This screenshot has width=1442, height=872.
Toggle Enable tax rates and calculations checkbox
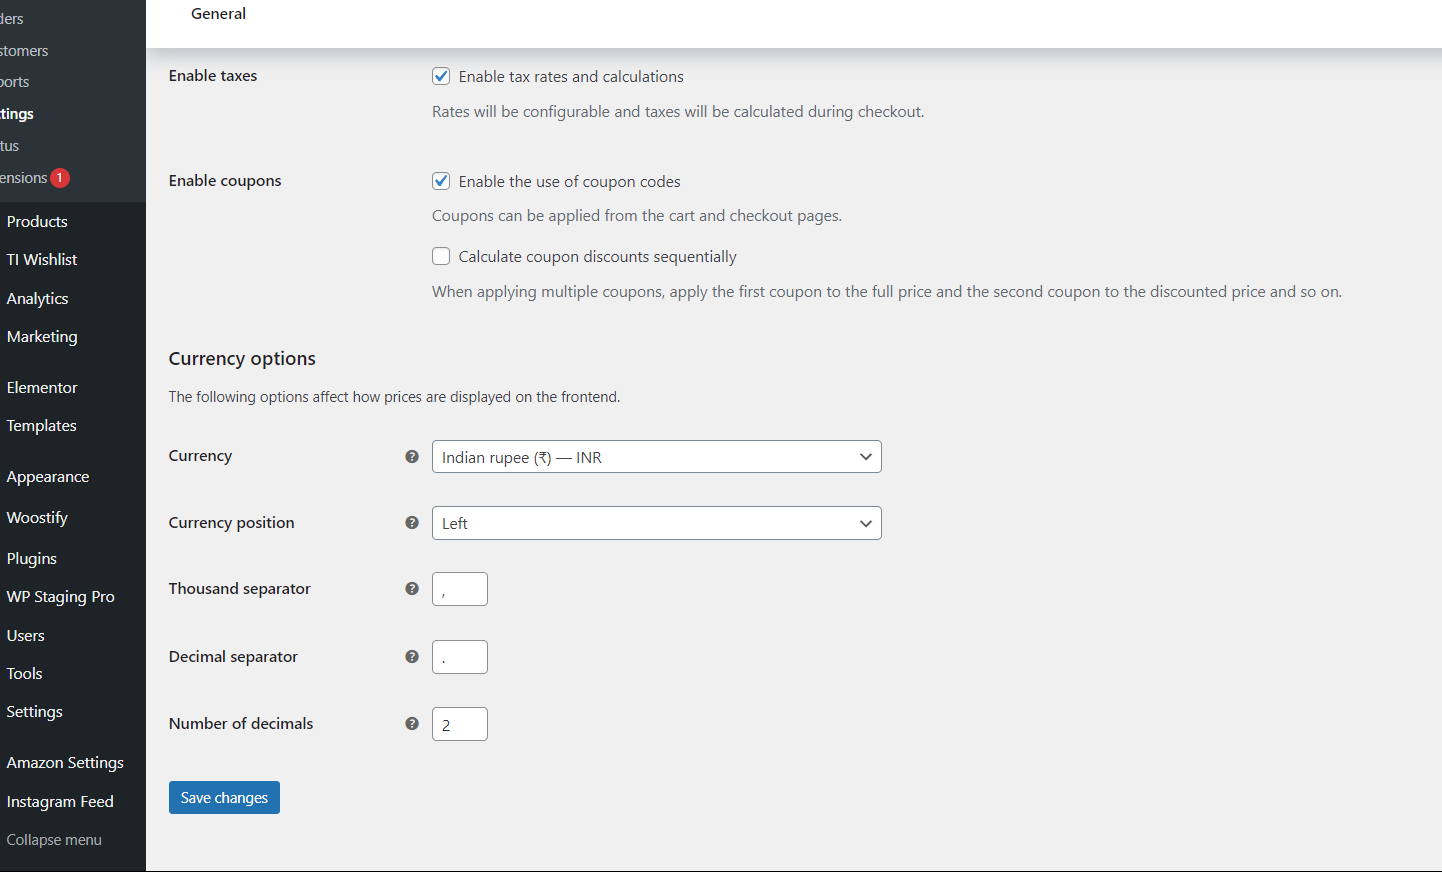click(441, 76)
